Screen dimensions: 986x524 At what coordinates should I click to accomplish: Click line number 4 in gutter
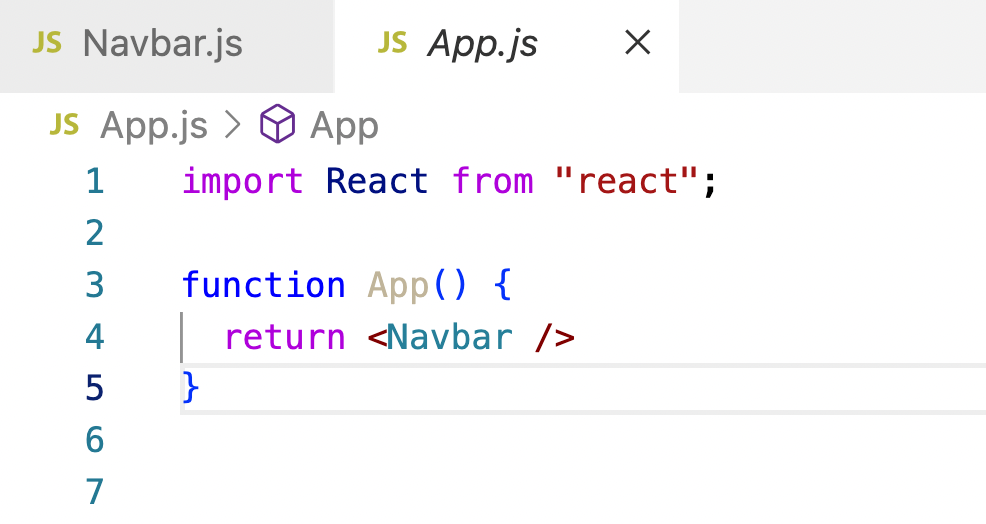click(x=94, y=337)
